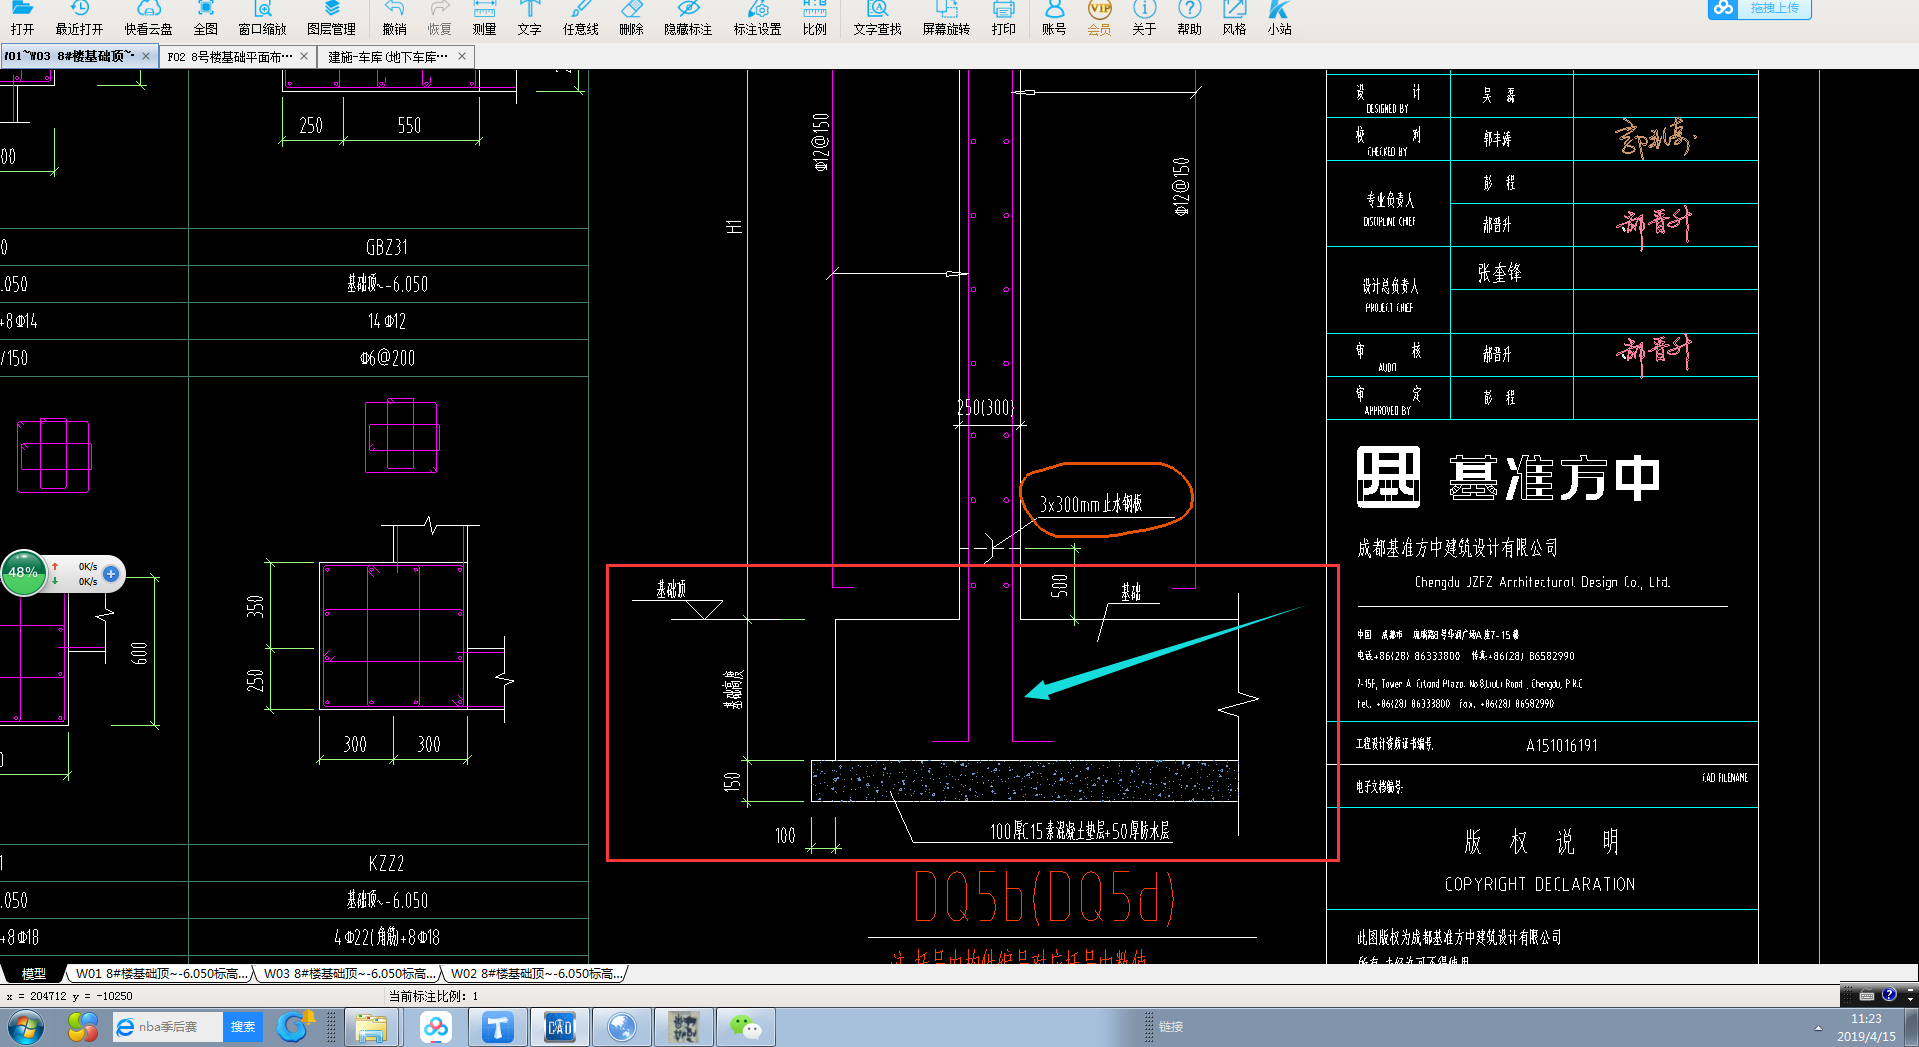Open the 最近打开 recent files list
This screenshot has height=1047, width=1919.
[x=79, y=18]
